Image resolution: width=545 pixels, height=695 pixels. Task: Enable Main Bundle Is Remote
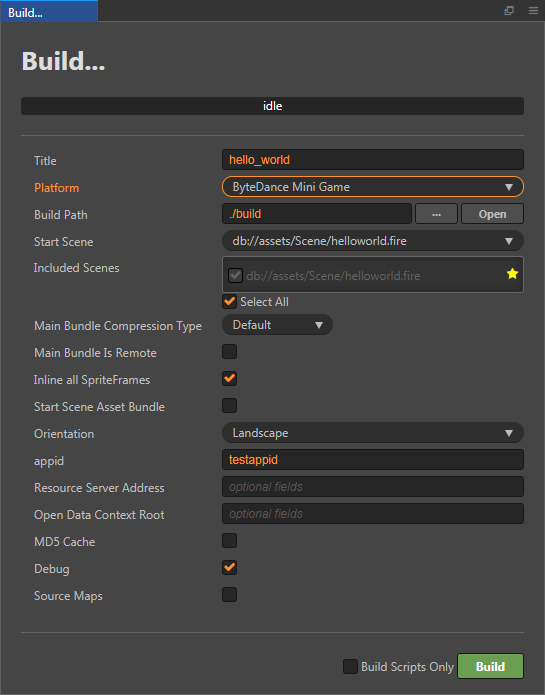pos(230,352)
